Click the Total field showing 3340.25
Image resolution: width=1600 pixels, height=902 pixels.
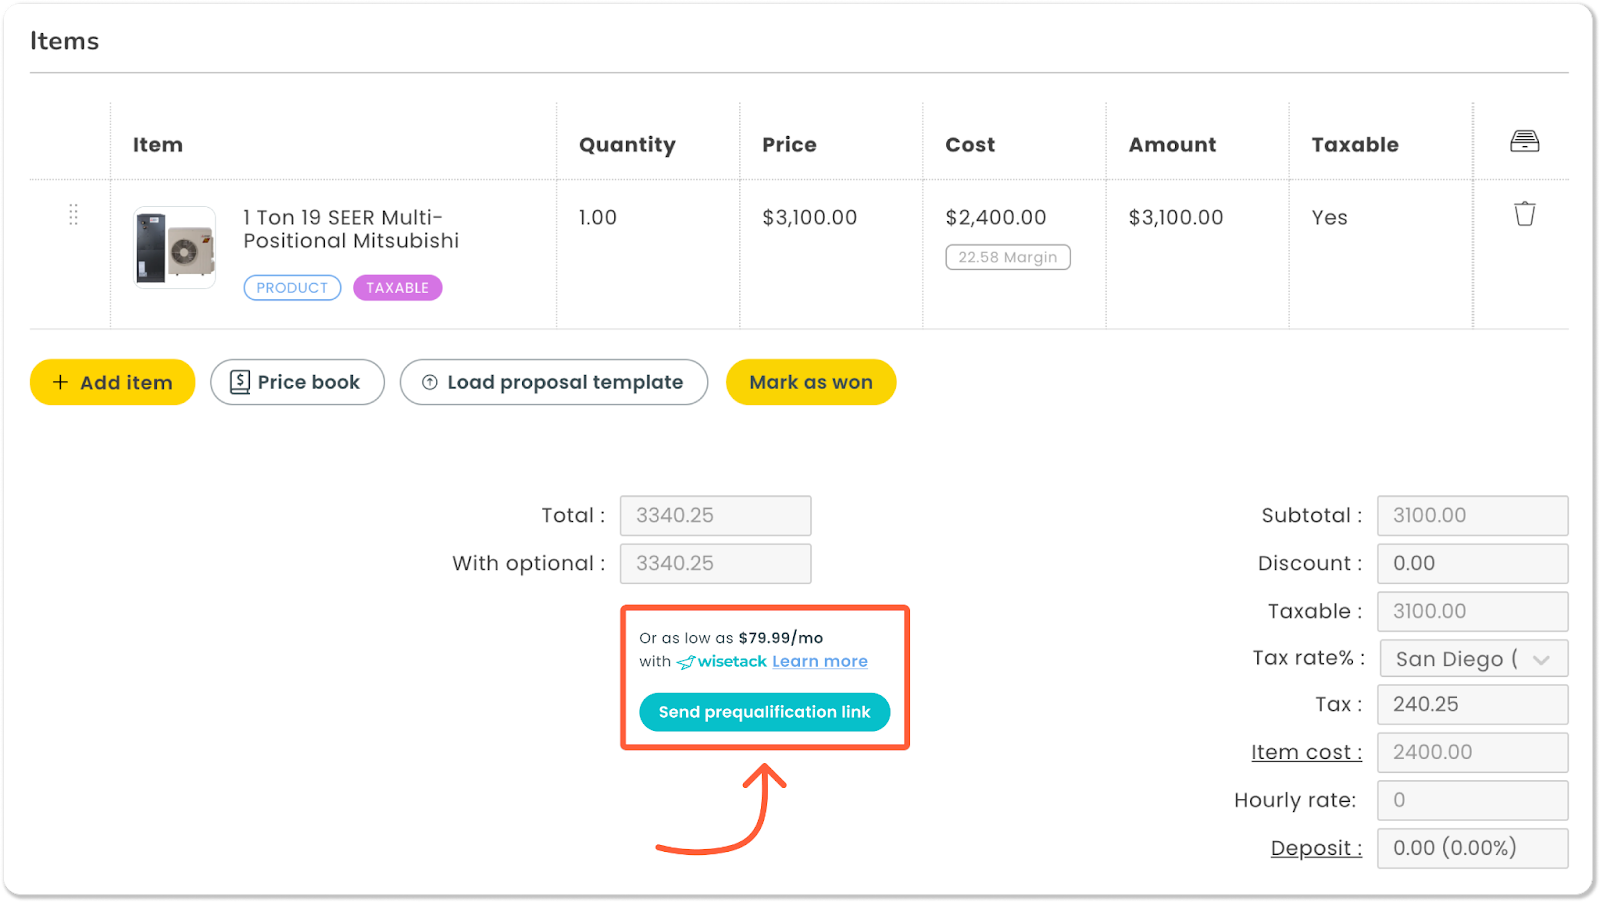click(715, 515)
